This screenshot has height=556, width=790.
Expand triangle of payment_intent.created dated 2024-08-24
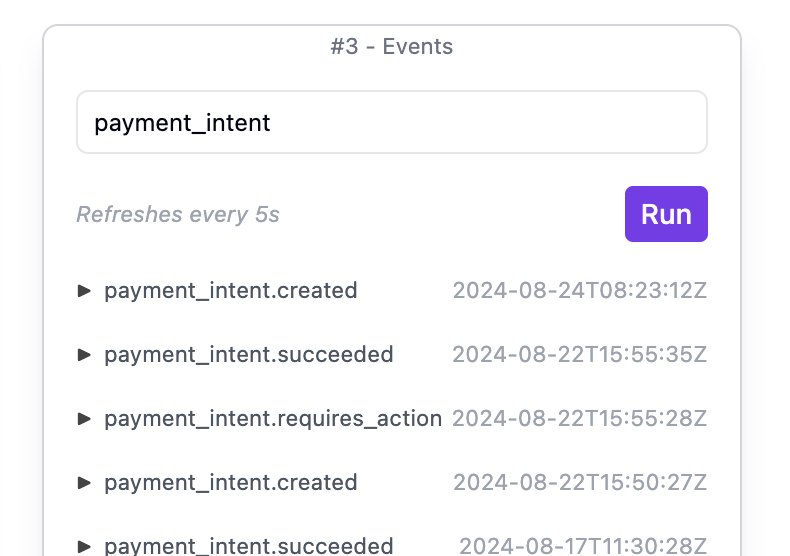coord(85,291)
